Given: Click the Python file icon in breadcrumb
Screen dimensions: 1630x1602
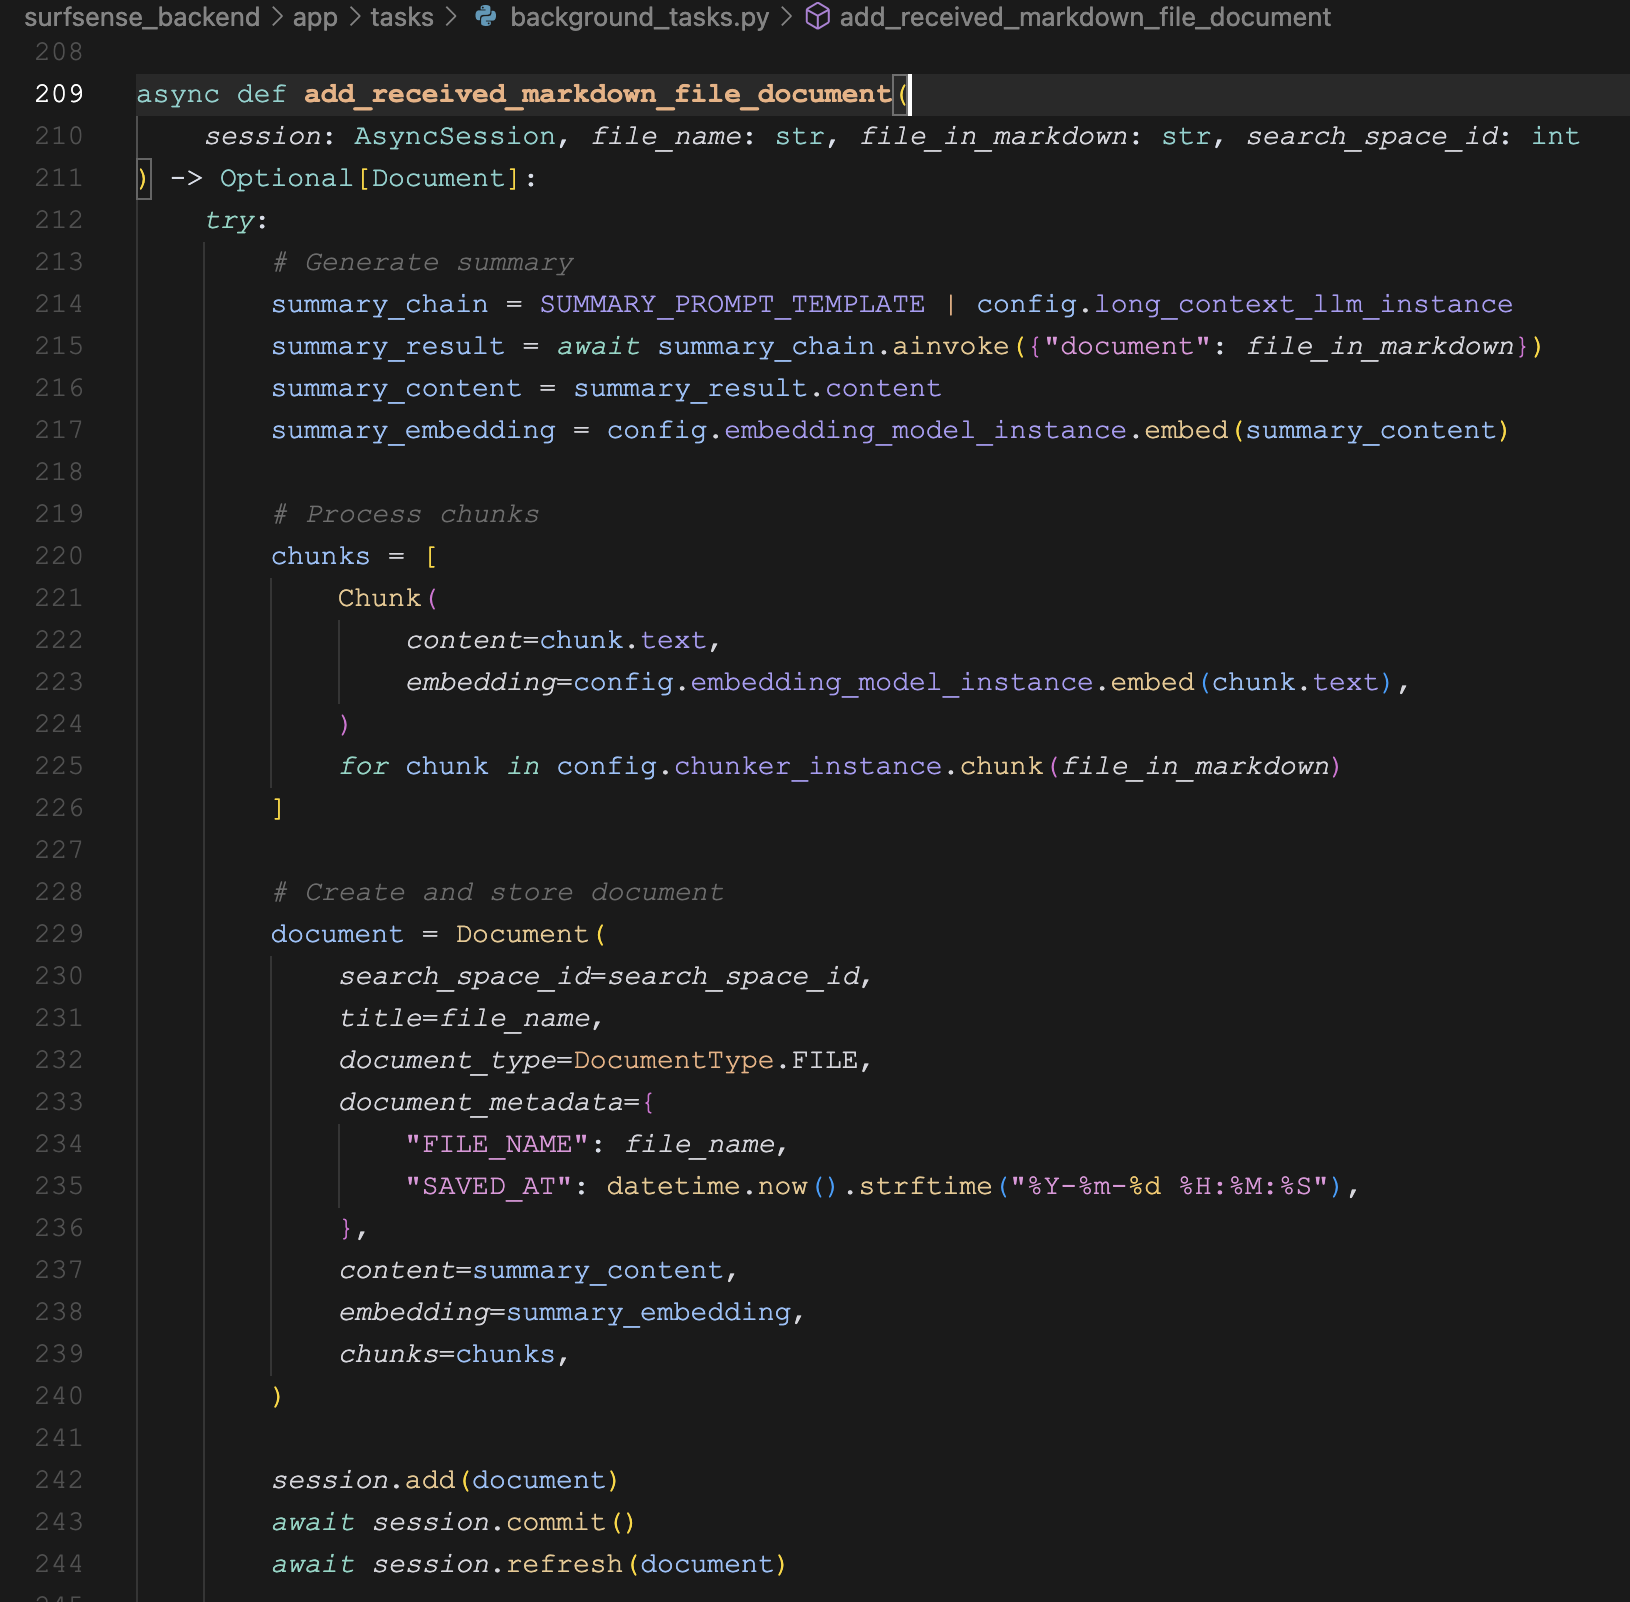Looking at the screenshot, I should (486, 16).
